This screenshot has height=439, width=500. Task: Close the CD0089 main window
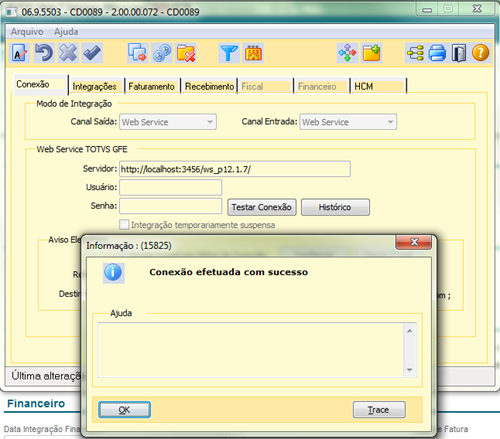tap(477, 9)
